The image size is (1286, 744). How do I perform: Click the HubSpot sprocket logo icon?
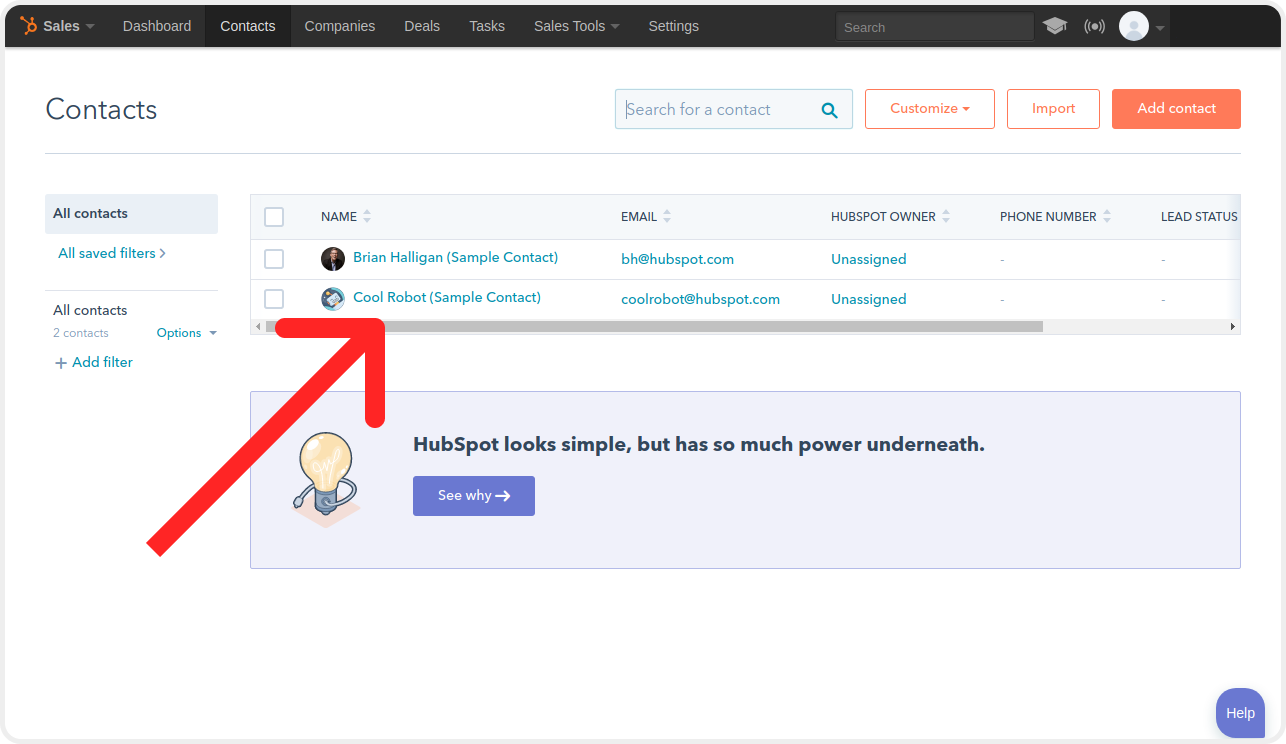point(29,26)
